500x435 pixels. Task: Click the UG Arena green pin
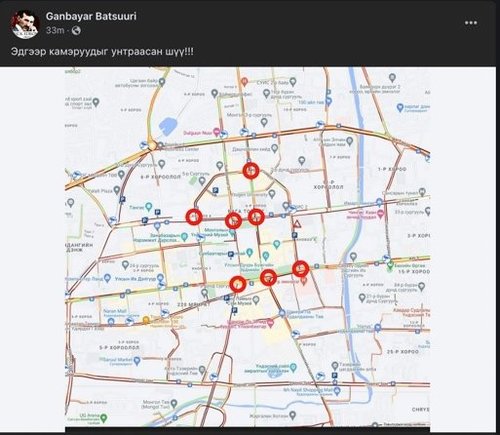(104, 417)
